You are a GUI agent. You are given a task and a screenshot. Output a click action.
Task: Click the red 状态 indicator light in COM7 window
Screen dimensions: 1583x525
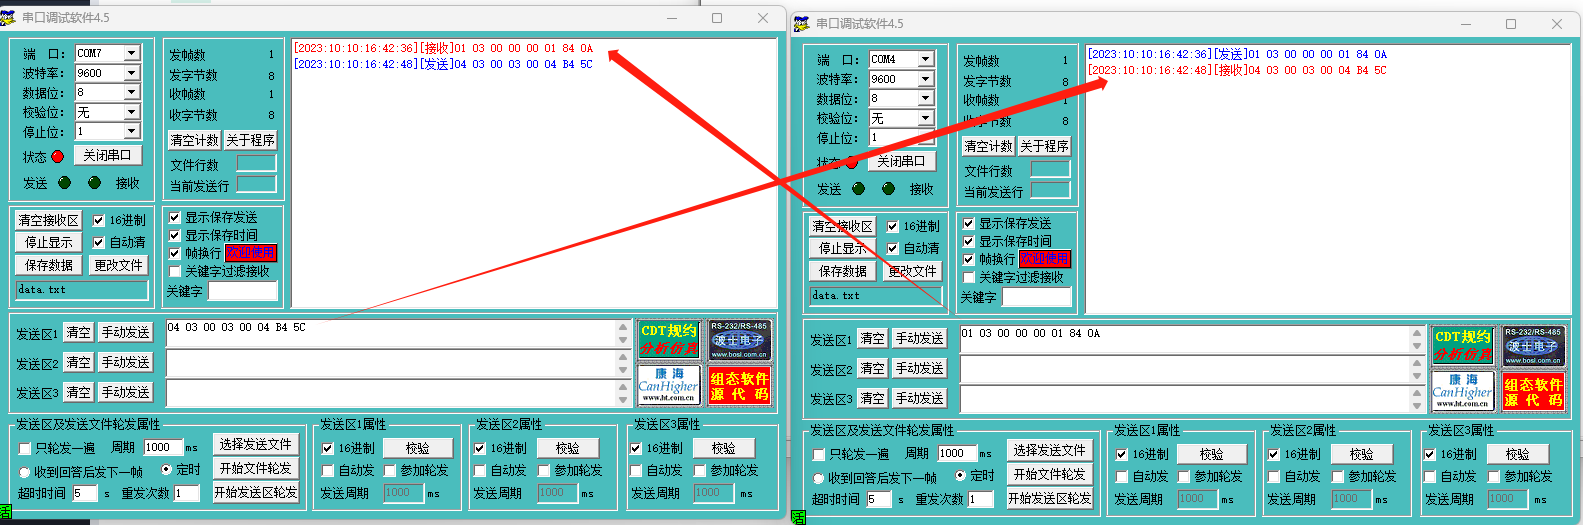tap(57, 156)
